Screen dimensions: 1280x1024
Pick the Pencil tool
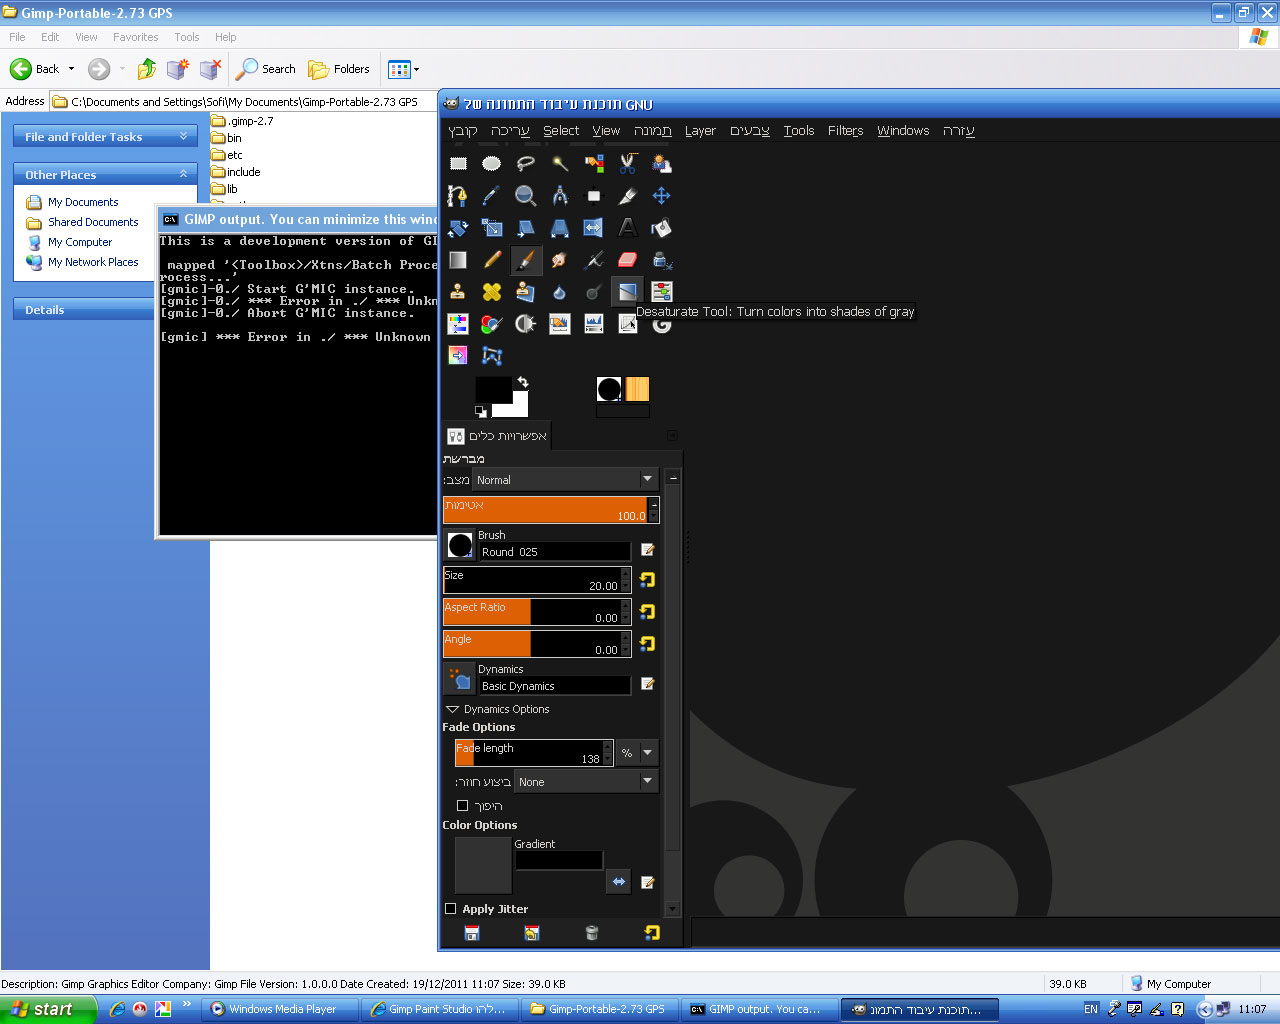point(492,260)
